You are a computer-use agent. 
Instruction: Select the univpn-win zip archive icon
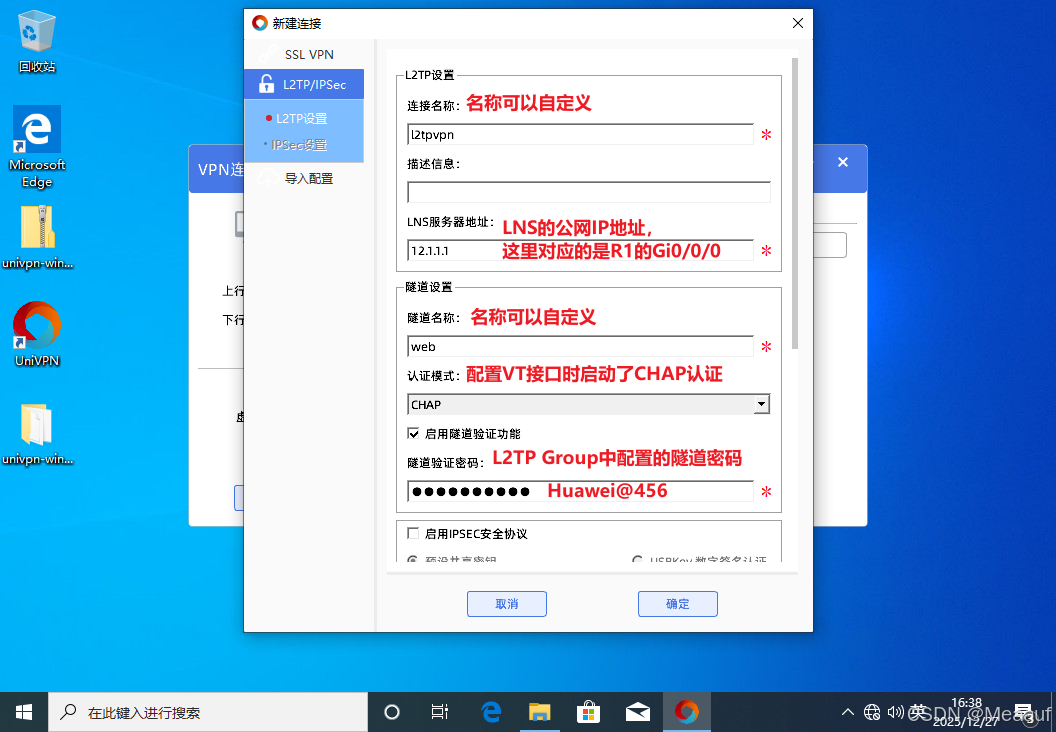[37, 236]
